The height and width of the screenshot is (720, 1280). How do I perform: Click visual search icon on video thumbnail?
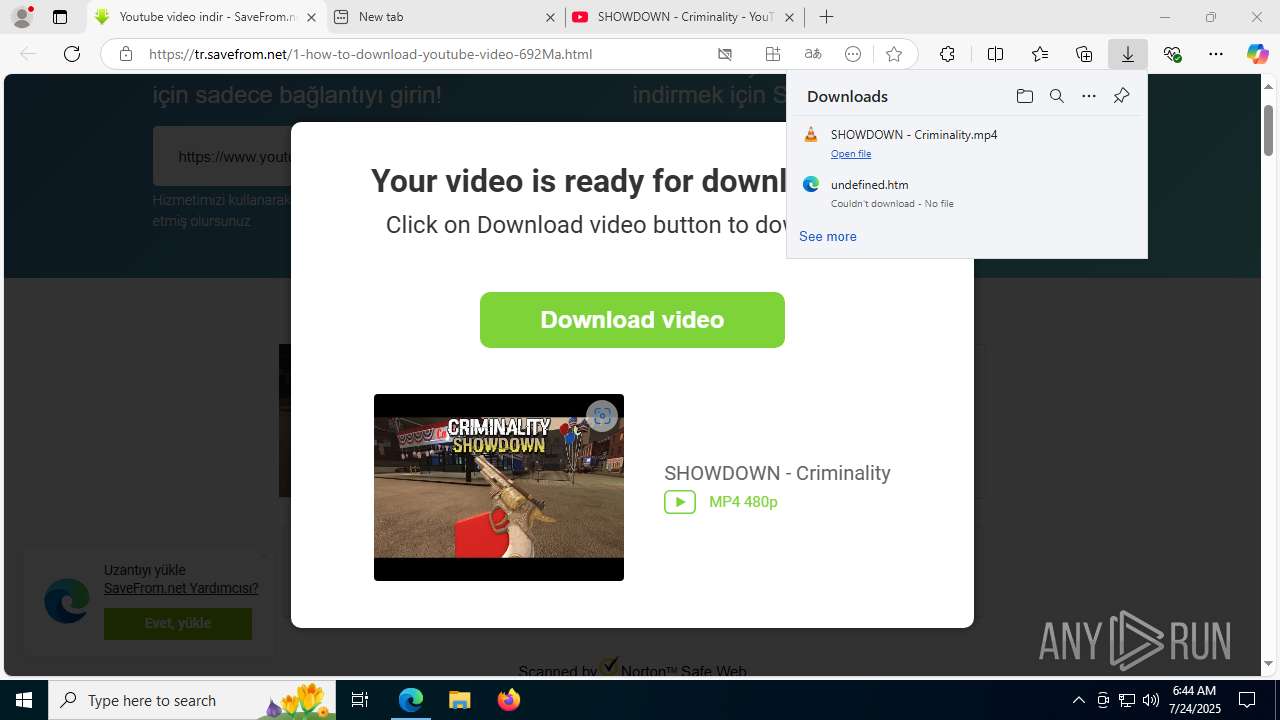[602, 416]
